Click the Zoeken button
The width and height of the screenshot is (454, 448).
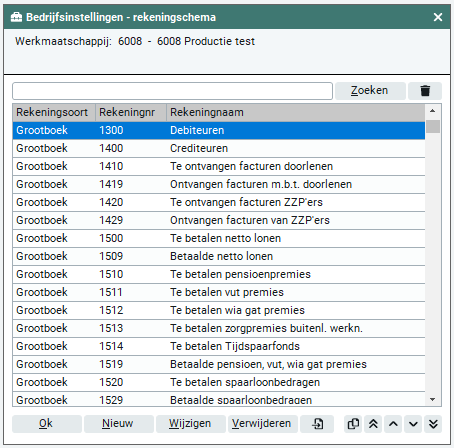pyautogui.click(x=370, y=91)
